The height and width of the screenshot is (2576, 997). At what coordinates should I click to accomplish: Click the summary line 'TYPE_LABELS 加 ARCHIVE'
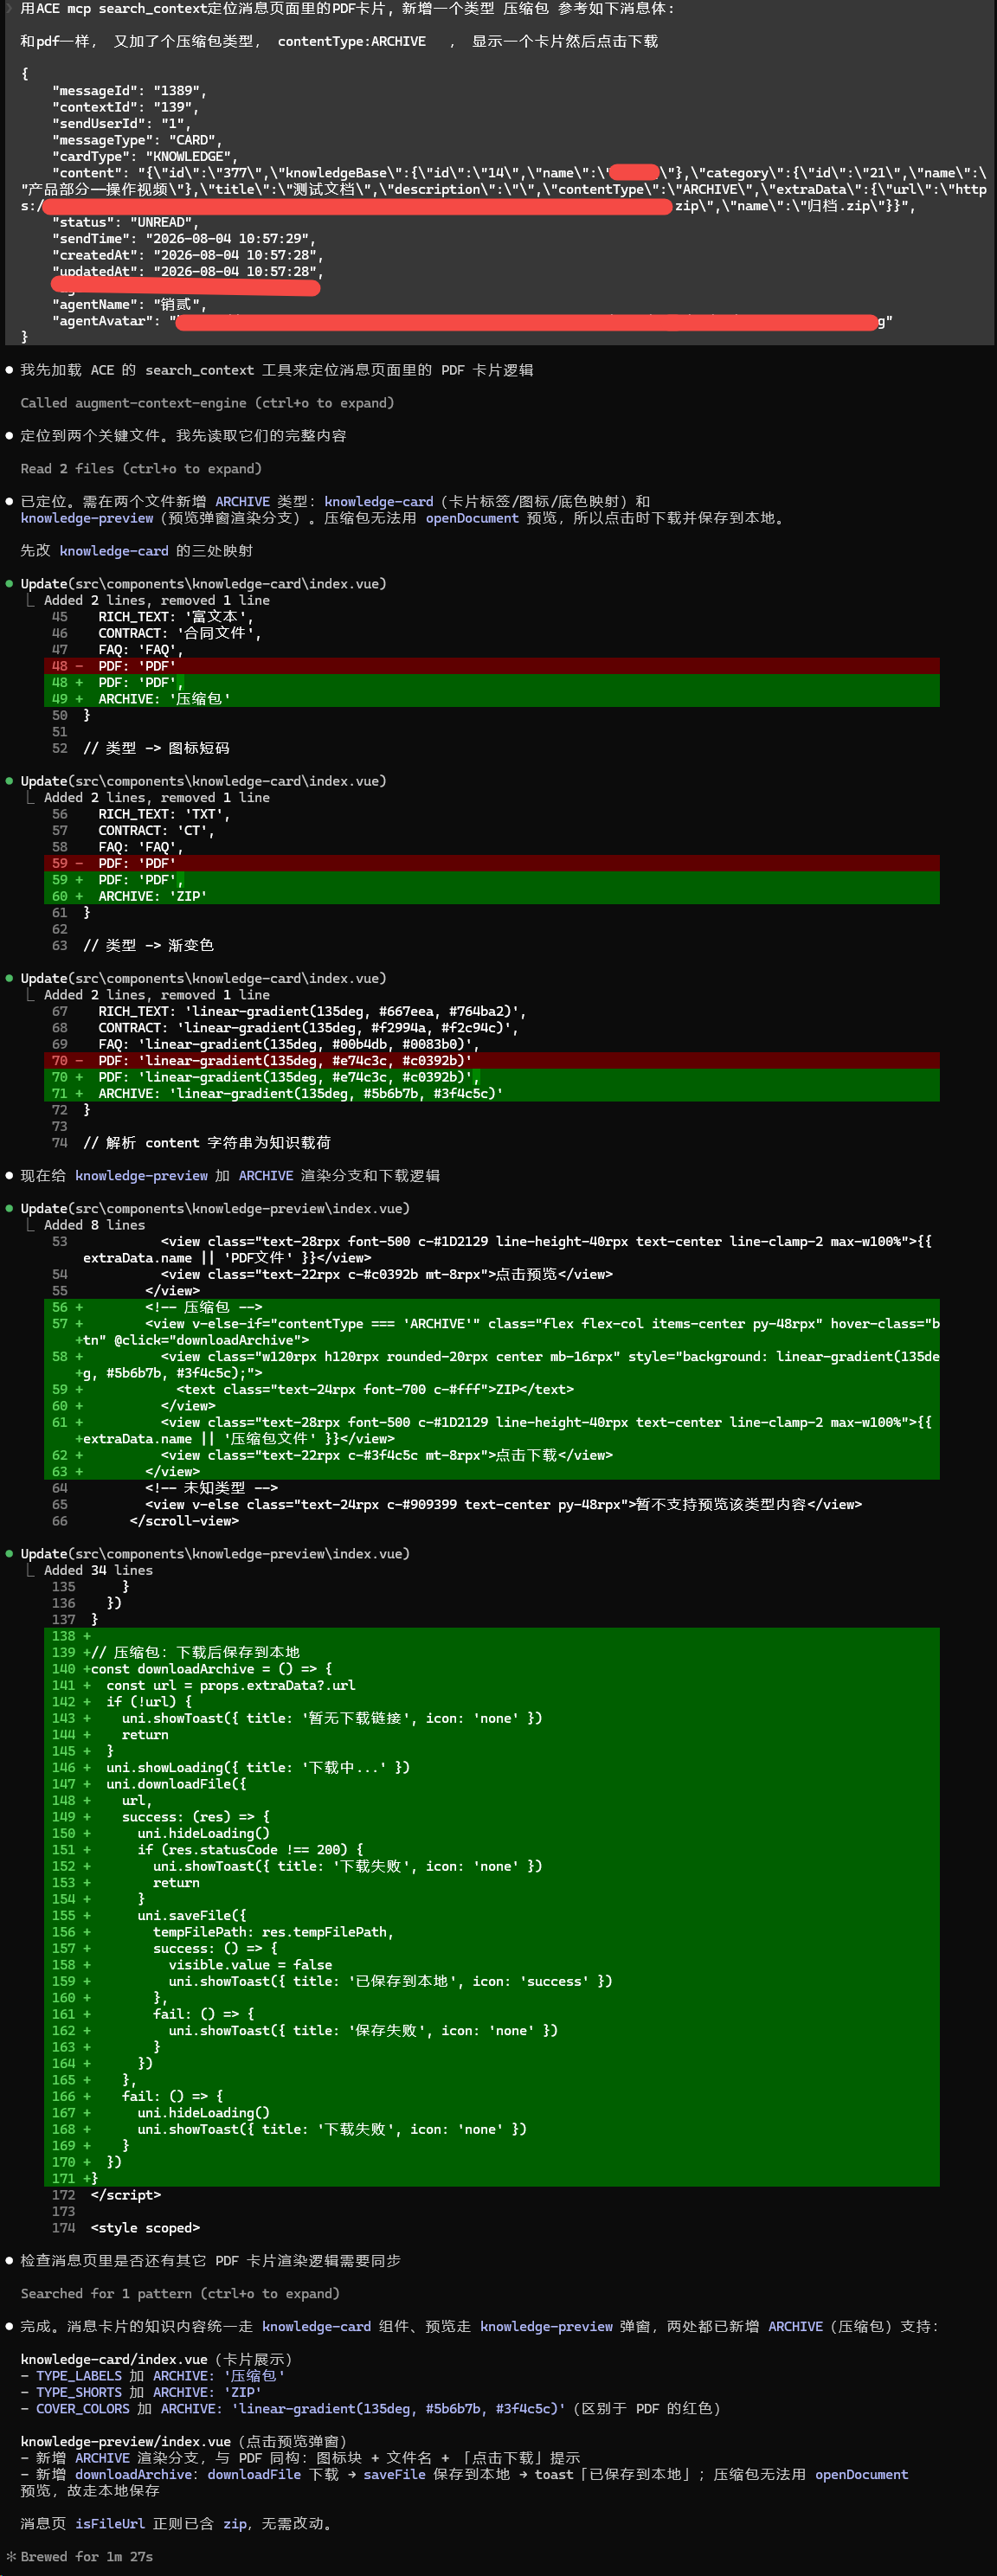pos(153,2375)
